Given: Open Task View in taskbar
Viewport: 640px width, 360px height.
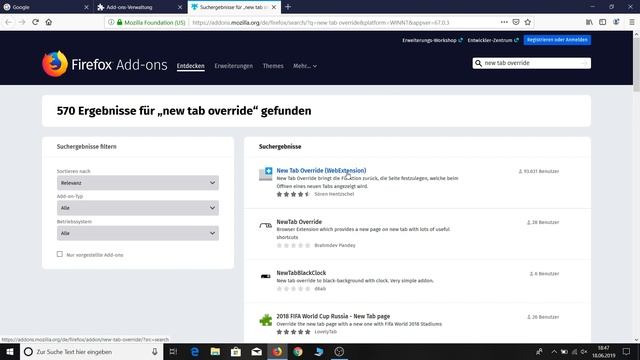Looking at the screenshot, I should coord(173,351).
